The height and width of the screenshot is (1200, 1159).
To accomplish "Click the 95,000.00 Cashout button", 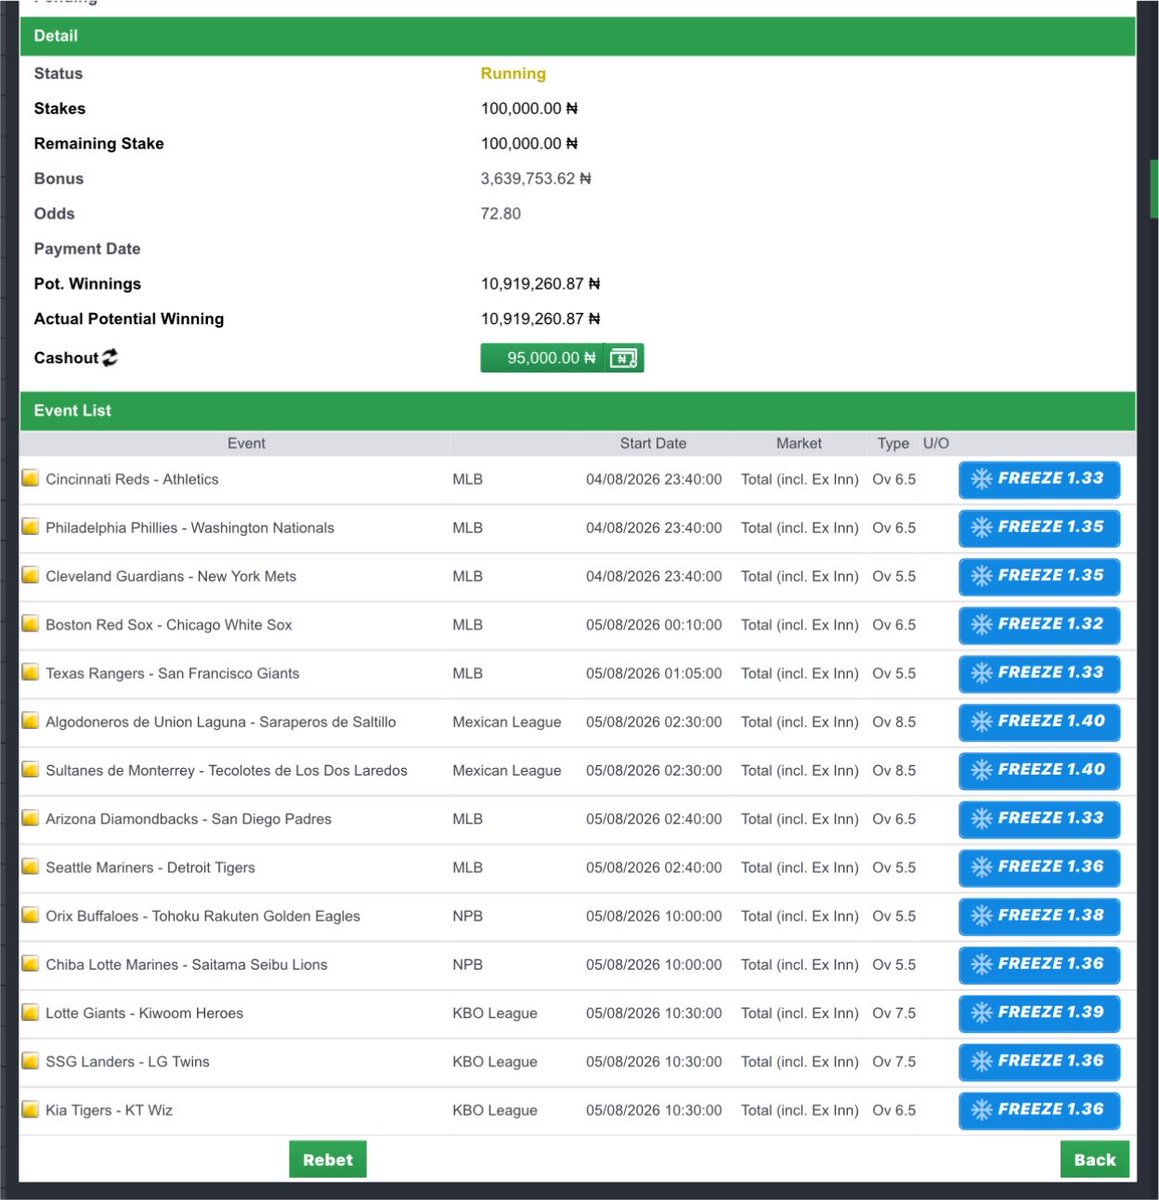I will 562,358.
